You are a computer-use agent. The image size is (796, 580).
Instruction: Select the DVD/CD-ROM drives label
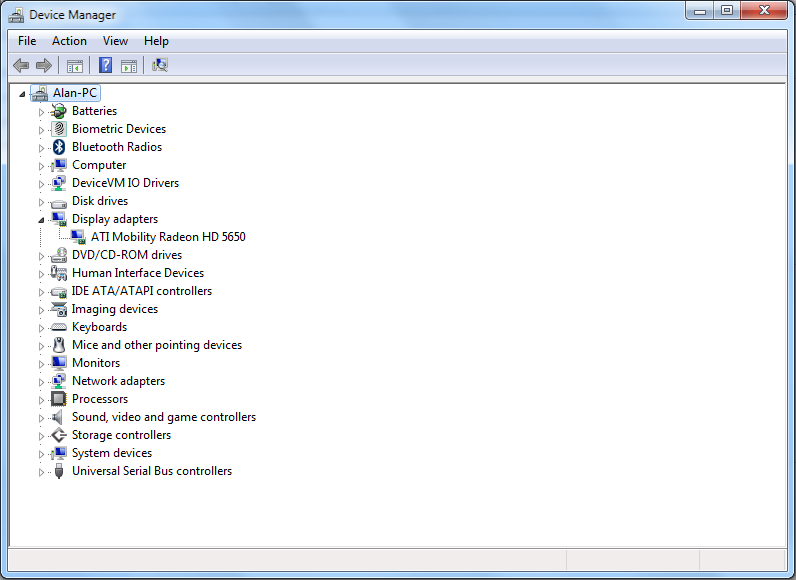[x=127, y=255]
